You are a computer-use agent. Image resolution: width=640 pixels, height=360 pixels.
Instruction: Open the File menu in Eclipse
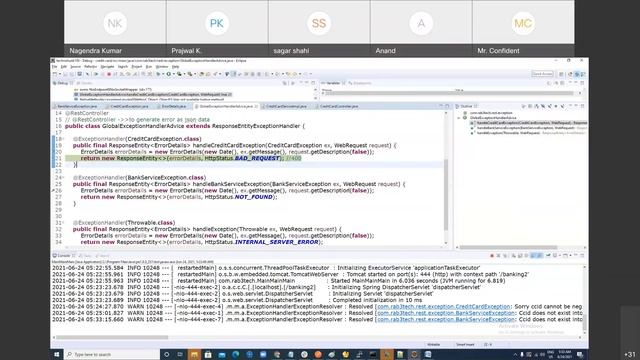click(54, 67)
